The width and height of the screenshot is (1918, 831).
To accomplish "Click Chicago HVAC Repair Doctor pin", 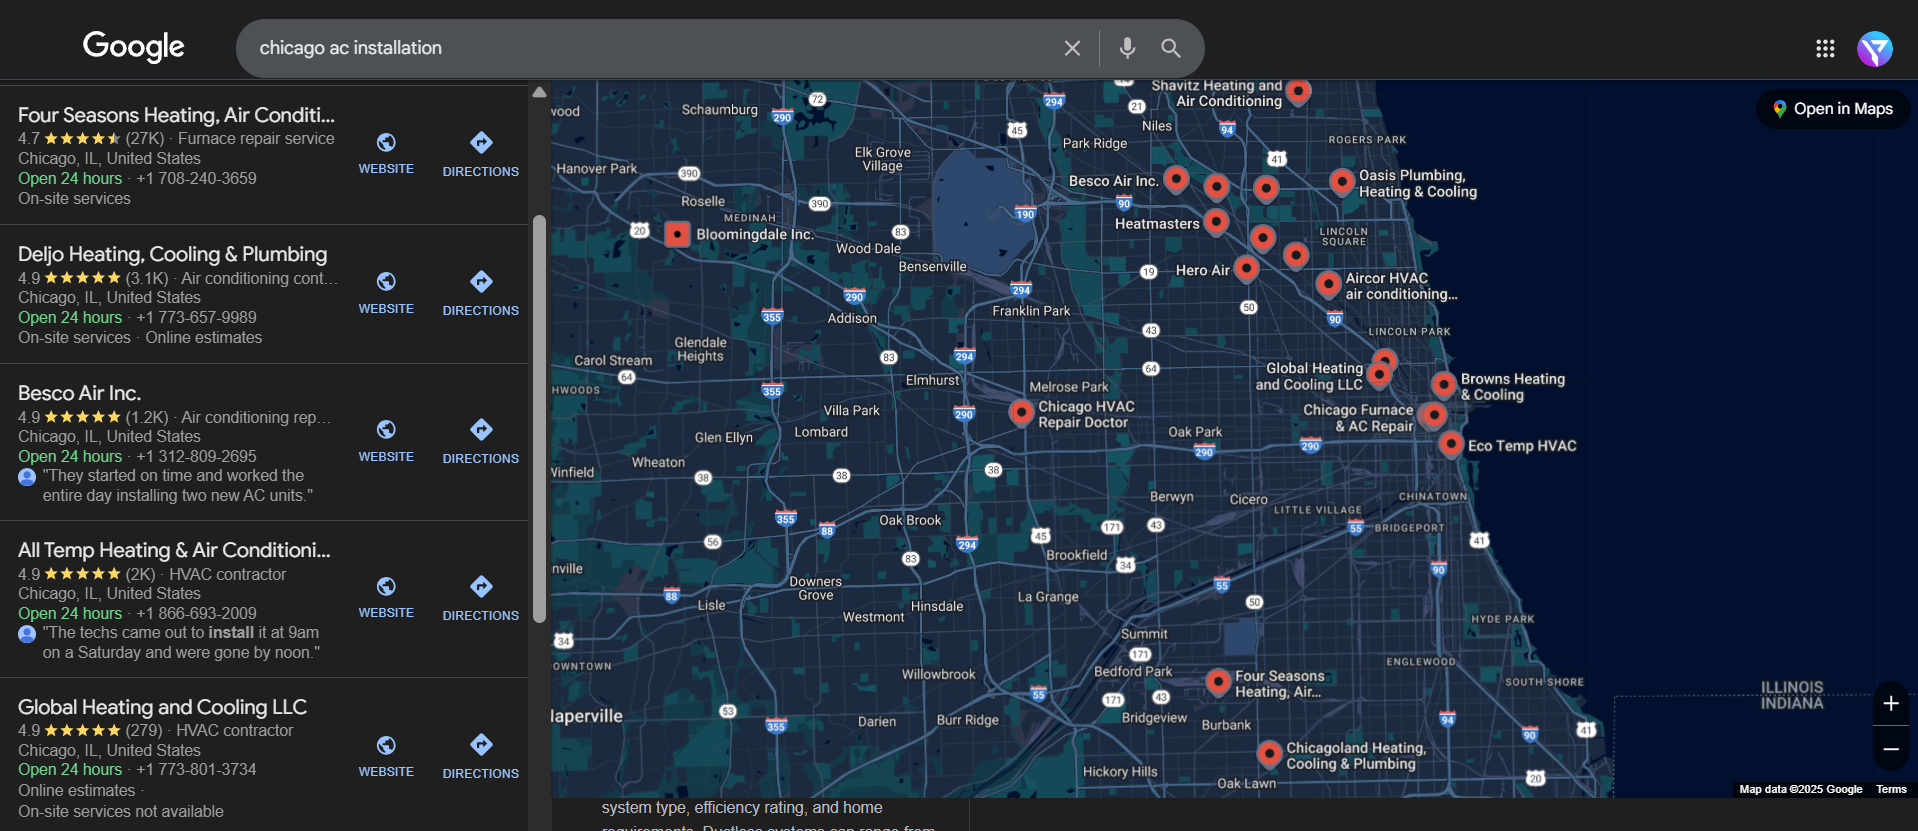I will [1021, 412].
